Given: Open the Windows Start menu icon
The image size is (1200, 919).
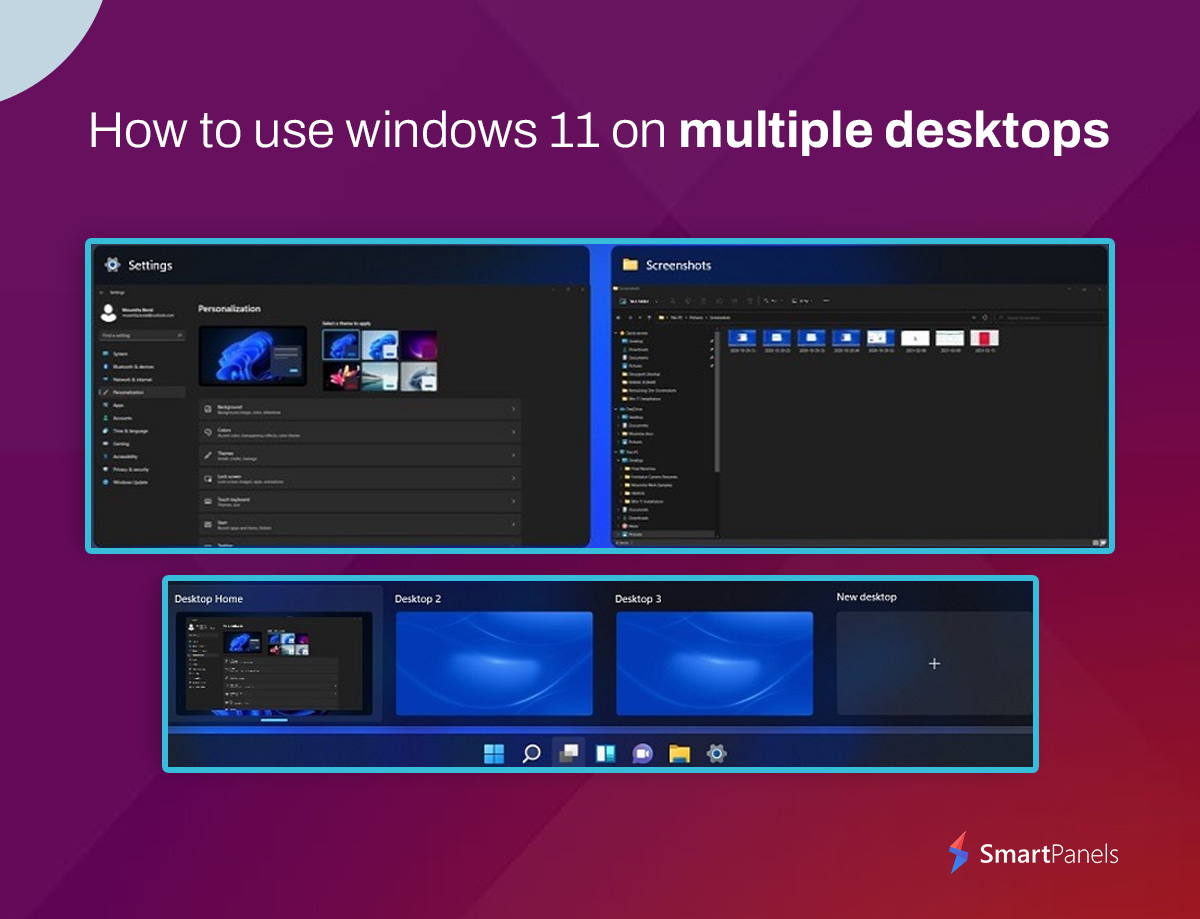Looking at the screenshot, I should (x=494, y=753).
